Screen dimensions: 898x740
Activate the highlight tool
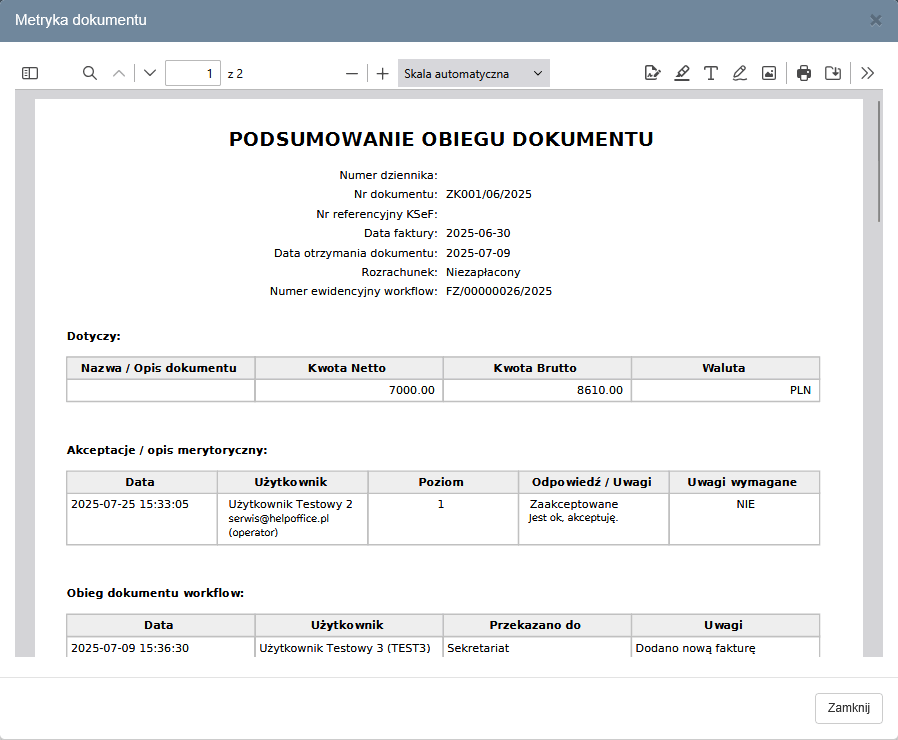pyautogui.click(x=682, y=73)
